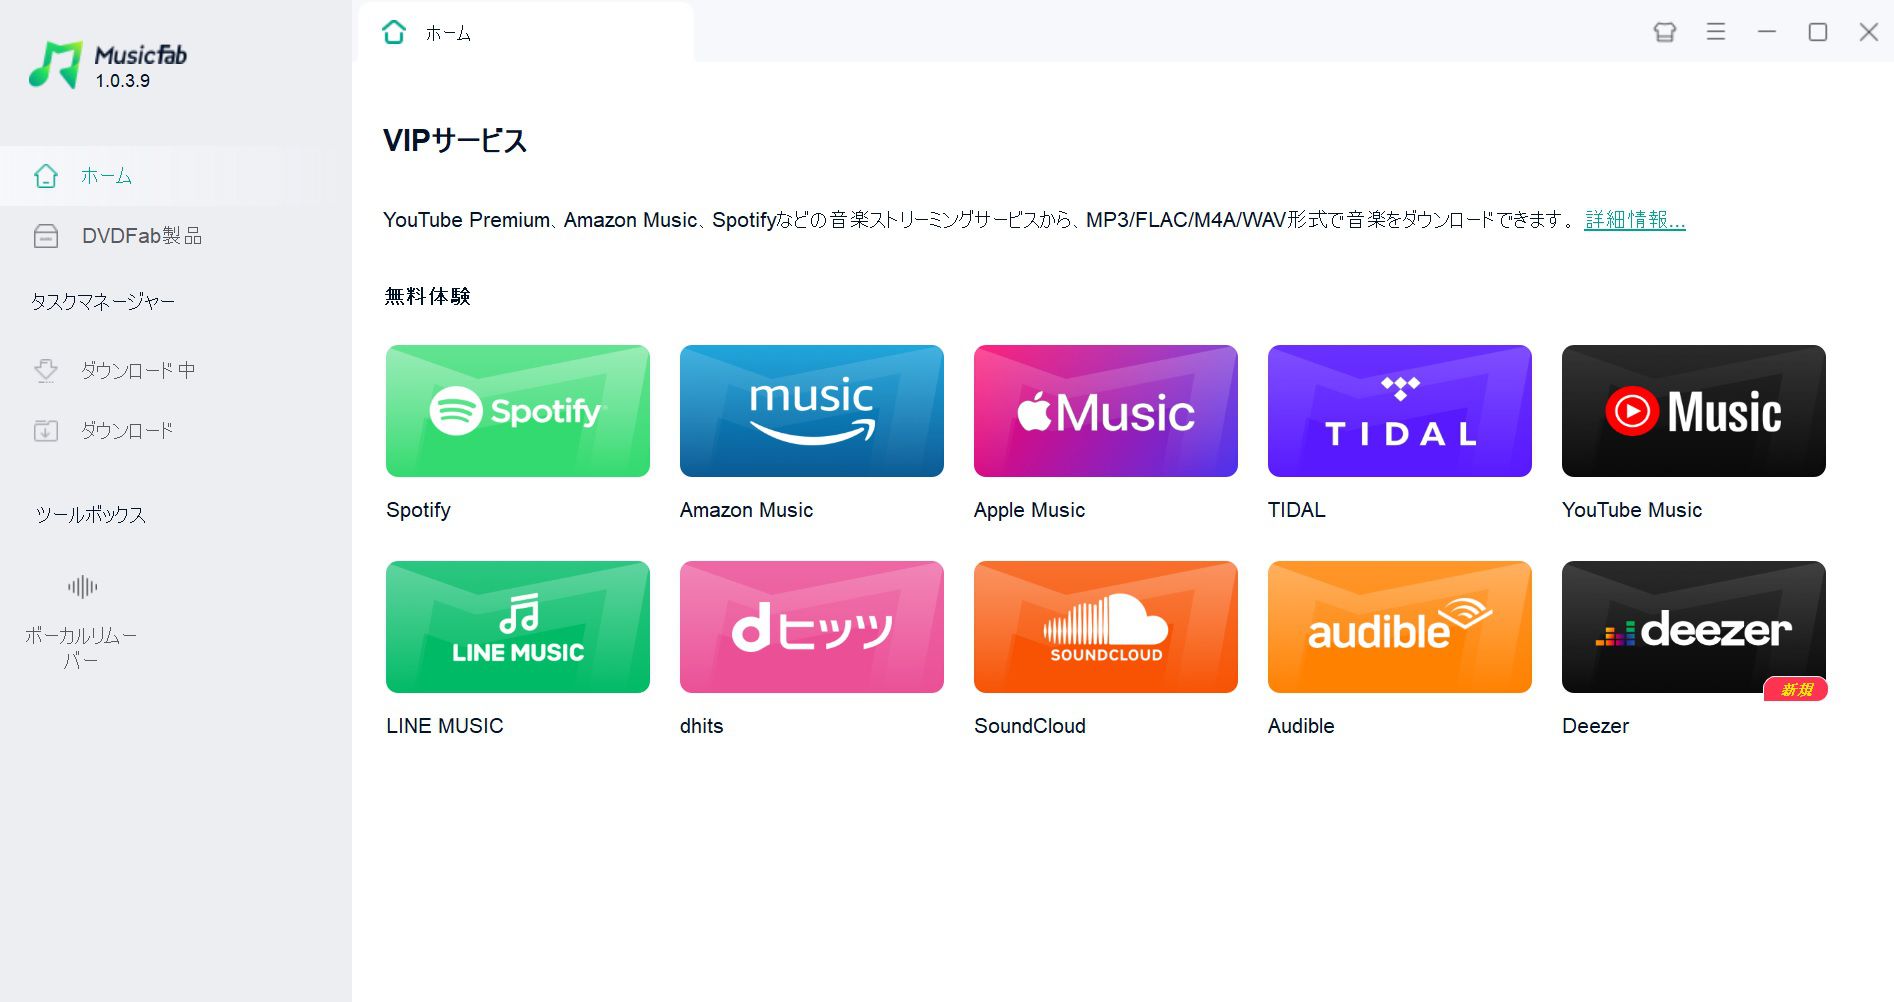
Task: Click the 新規 badge on Deezer
Action: click(1796, 689)
